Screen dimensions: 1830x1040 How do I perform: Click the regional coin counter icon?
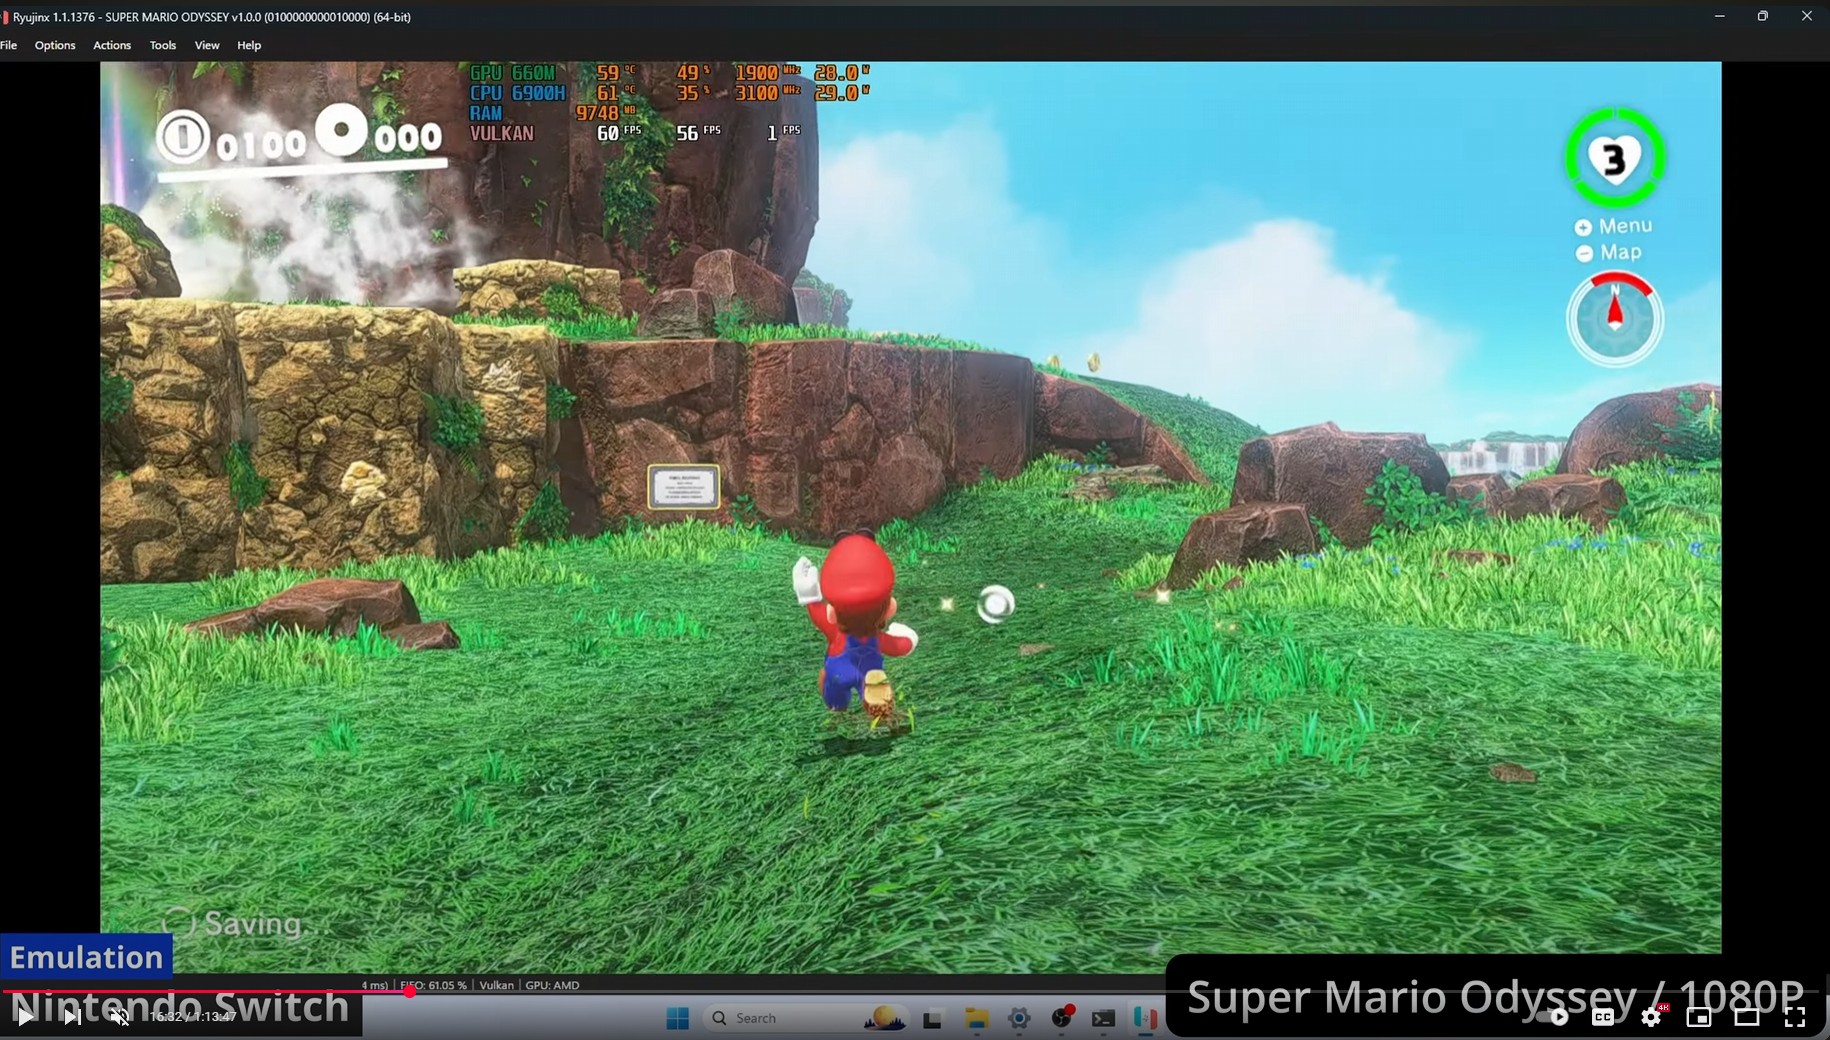point(341,131)
